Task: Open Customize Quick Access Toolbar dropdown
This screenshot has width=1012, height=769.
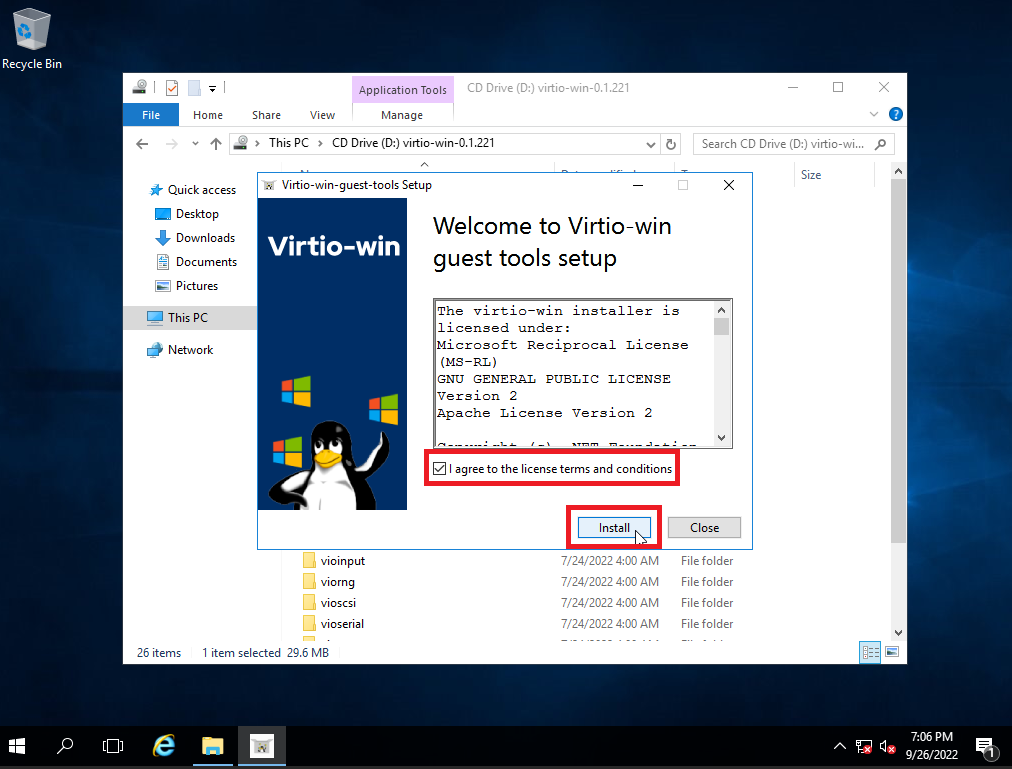Action: 212,89
